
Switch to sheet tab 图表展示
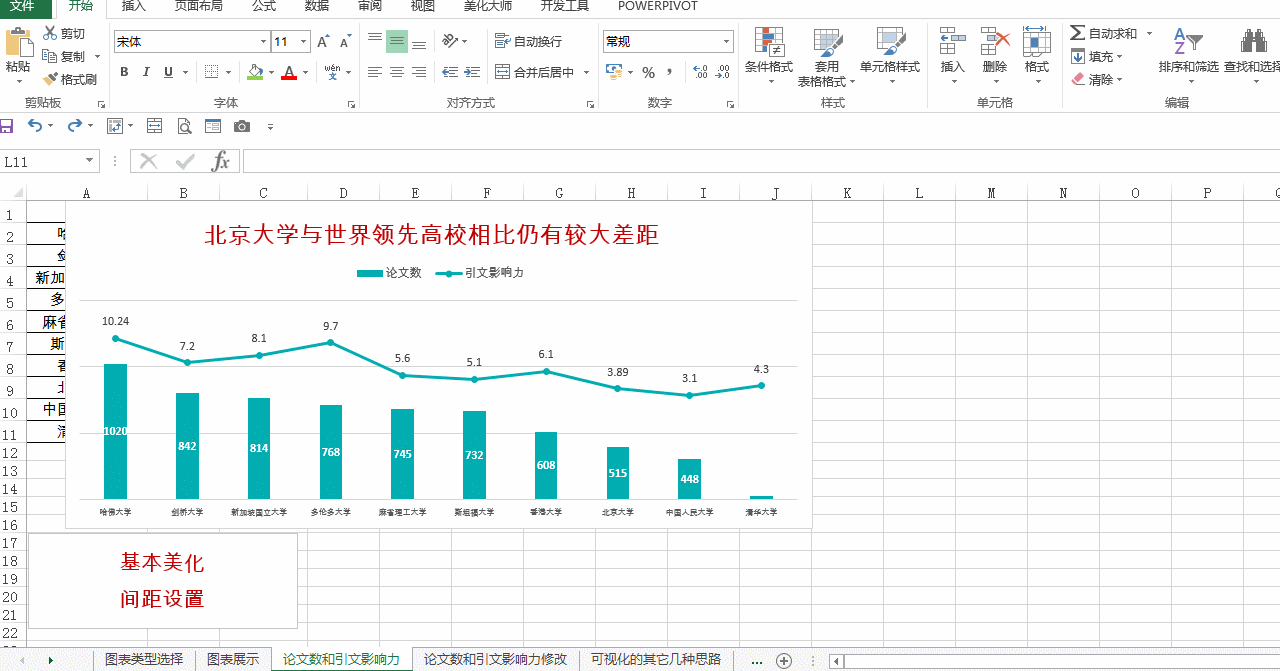pos(233,660)
